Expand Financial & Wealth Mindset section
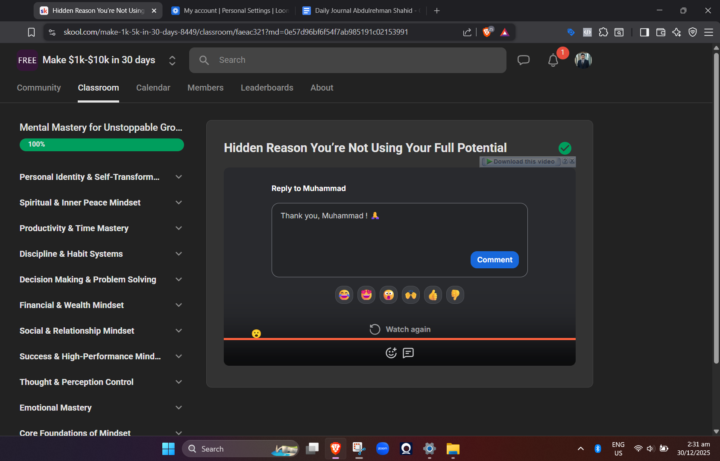Image resolution: width=720 pixels, height=461 pixels. (x=179, y=305)
